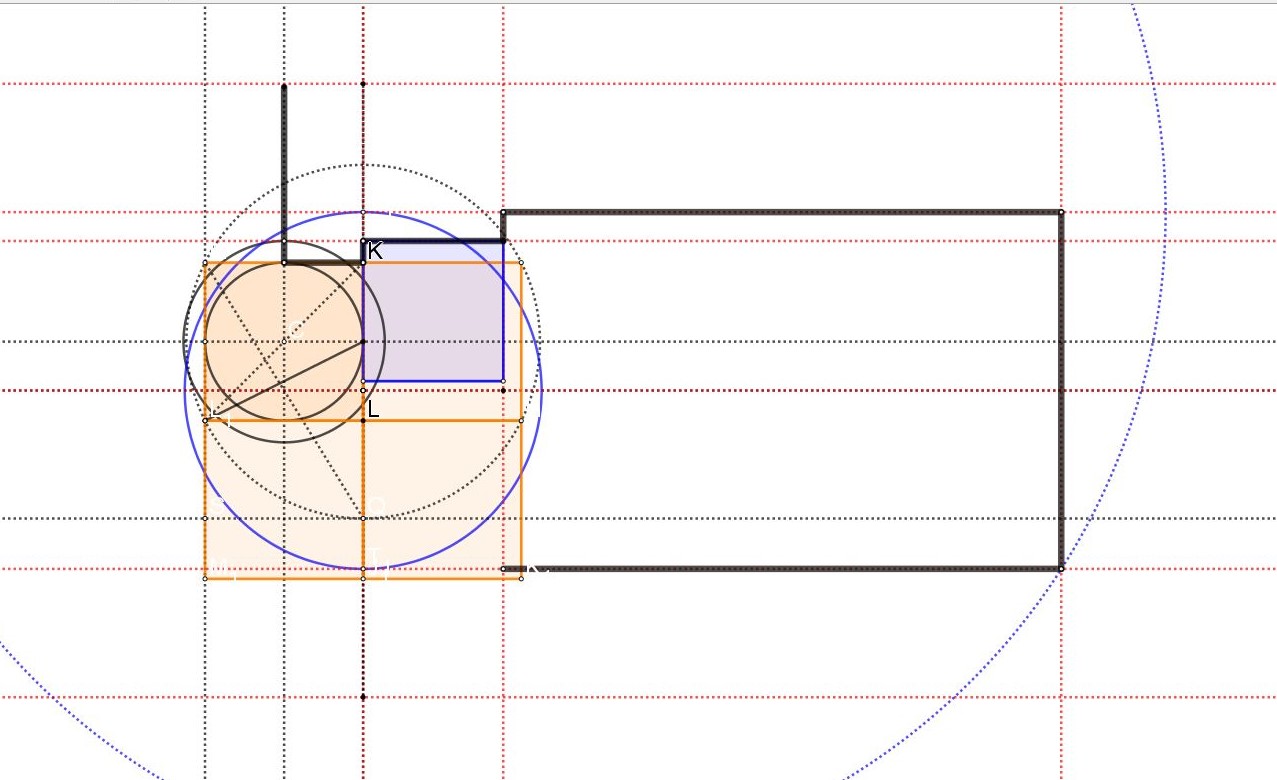Select top-left corner of the orange square
The image size is (1277, 780).
[x=205, y=263]
